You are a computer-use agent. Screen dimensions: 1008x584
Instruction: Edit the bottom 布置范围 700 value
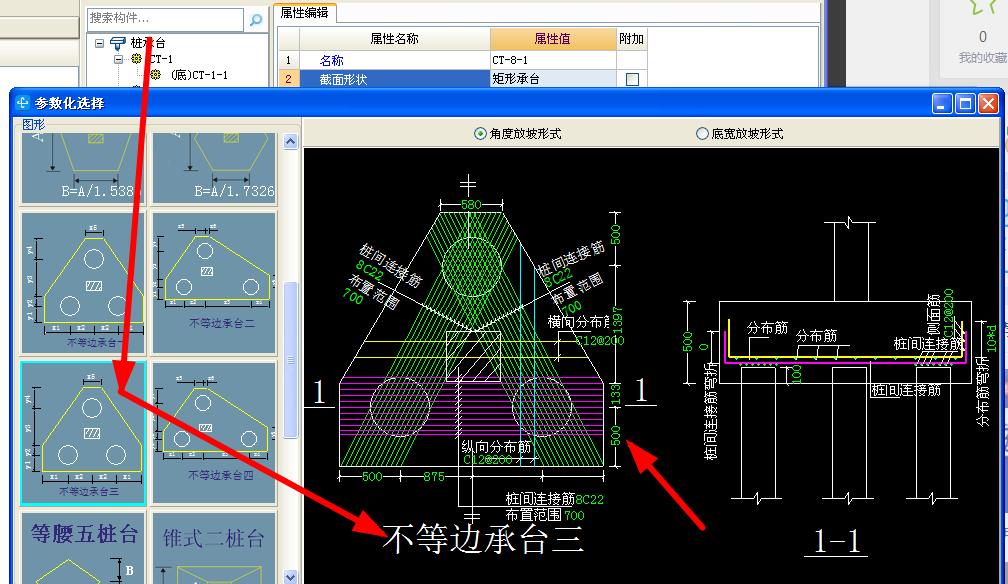[x=574, y=515]
